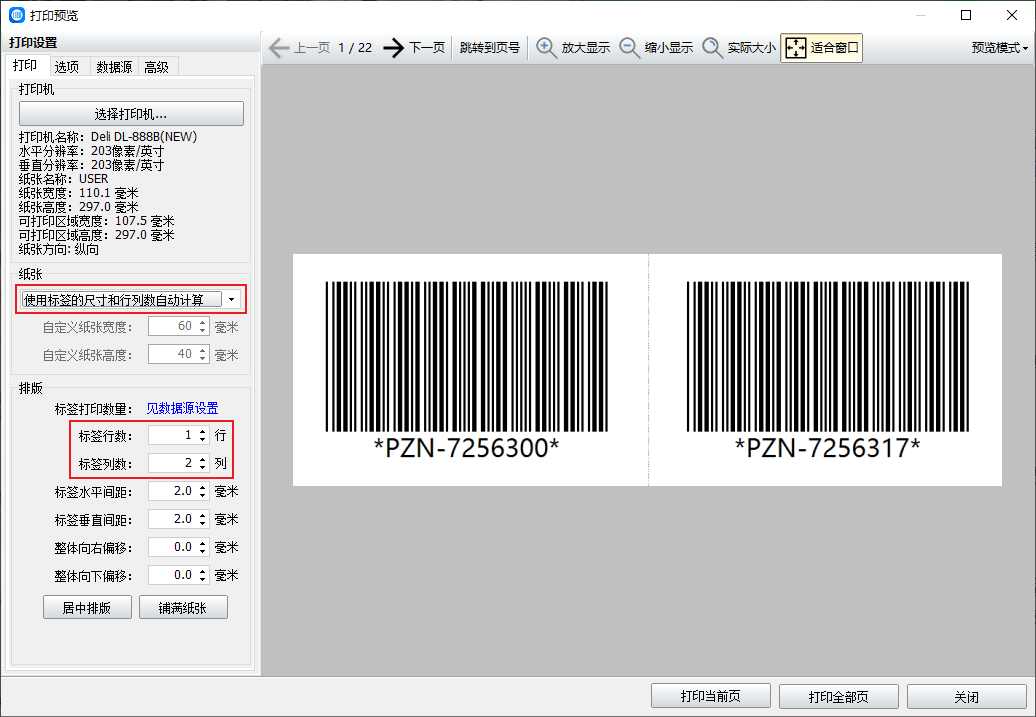Click the 打印全部页 button
Image resolution: width=1036 pixels, height=717 pixels.
838,697
